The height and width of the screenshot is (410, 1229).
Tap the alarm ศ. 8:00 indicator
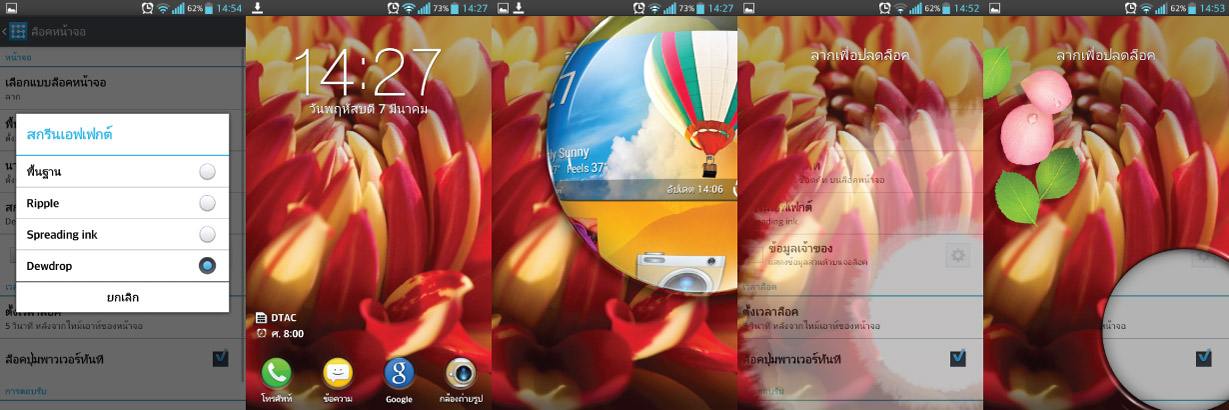click(280, 333)
